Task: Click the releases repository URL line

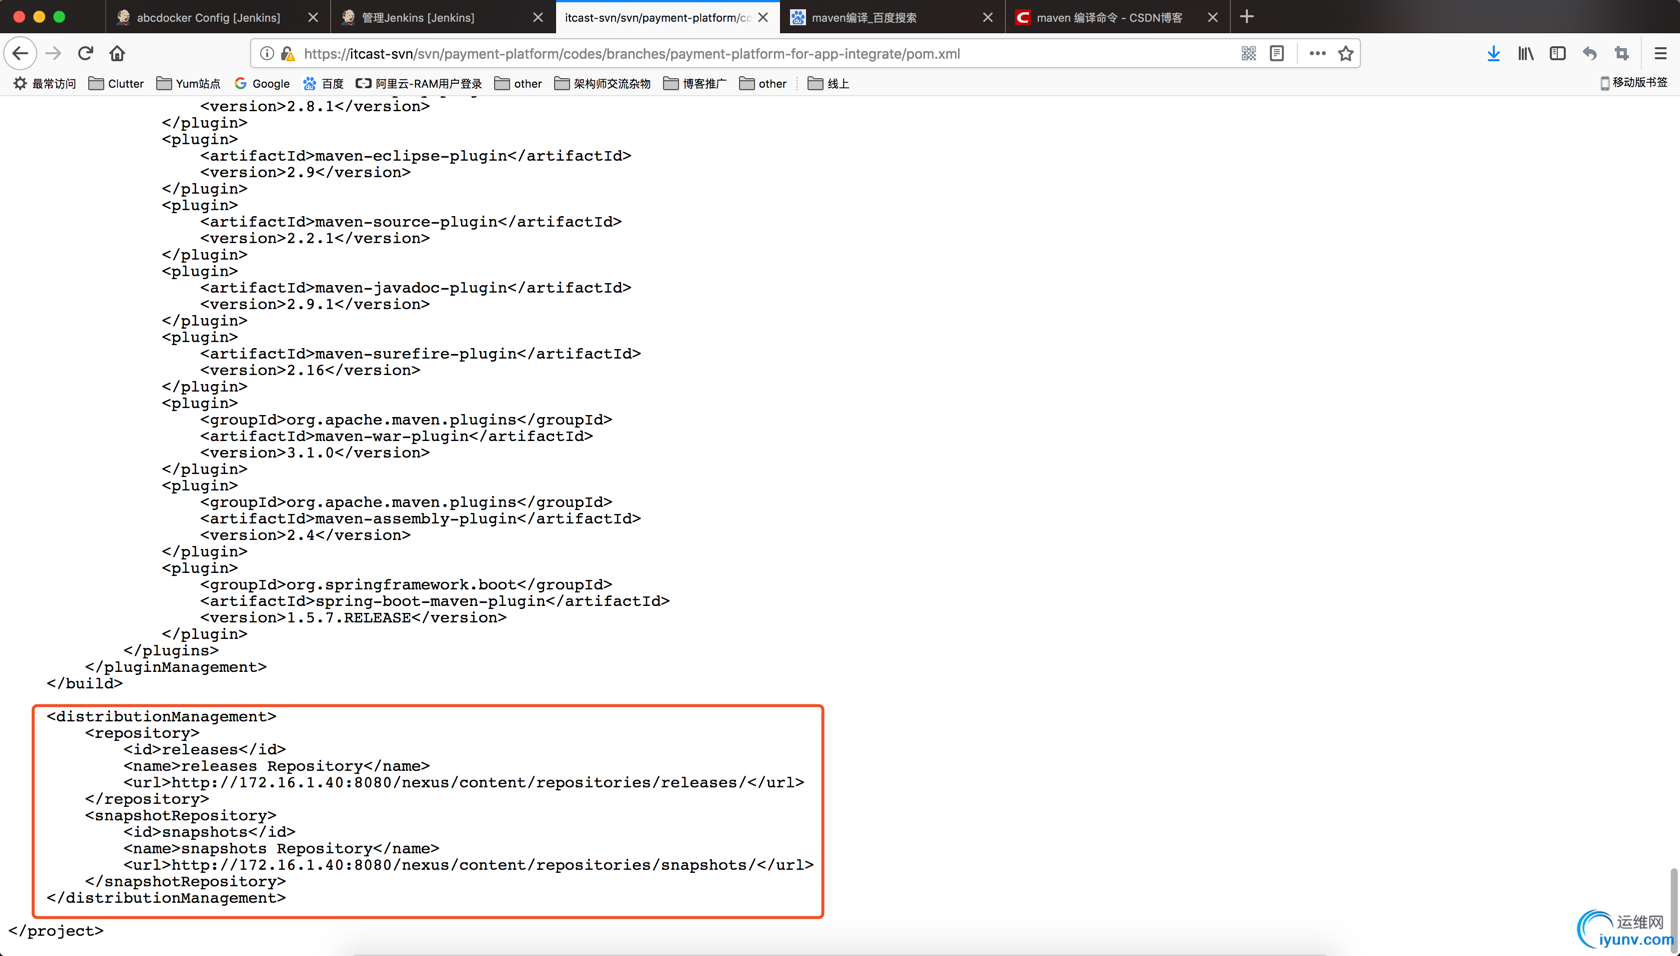Action: [464, 783]
